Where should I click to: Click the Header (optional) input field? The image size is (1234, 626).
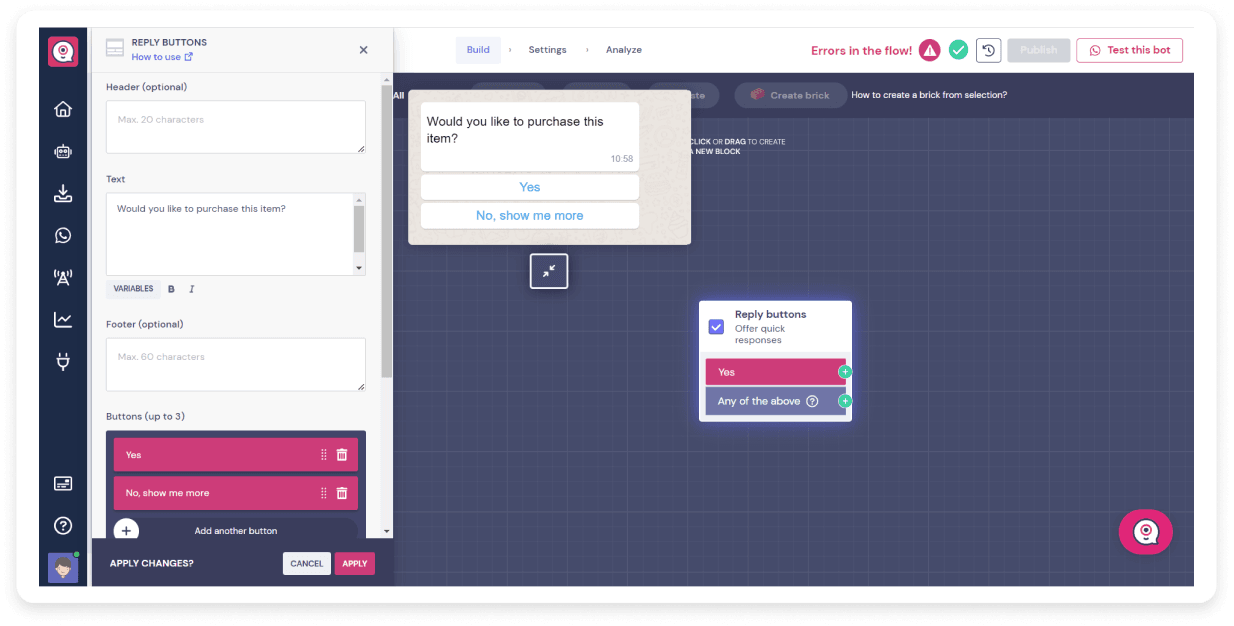(235, 126)
